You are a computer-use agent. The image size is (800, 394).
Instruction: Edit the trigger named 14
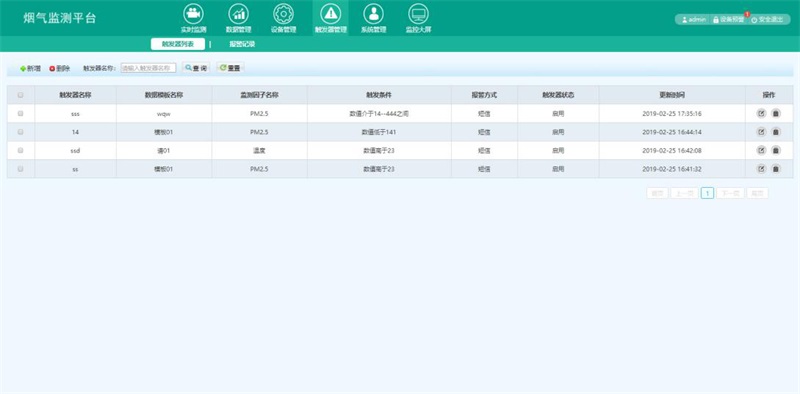[761, 132]
